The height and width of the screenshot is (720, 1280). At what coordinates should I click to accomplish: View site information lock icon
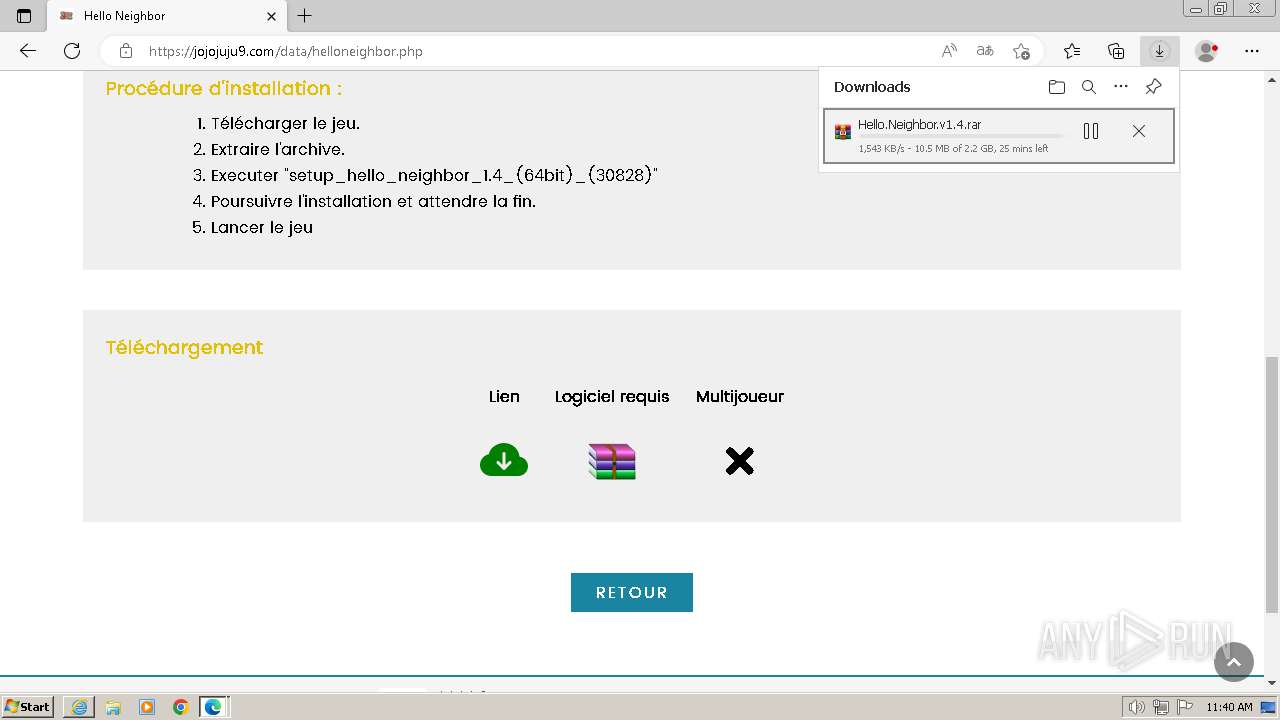(125, 51)
